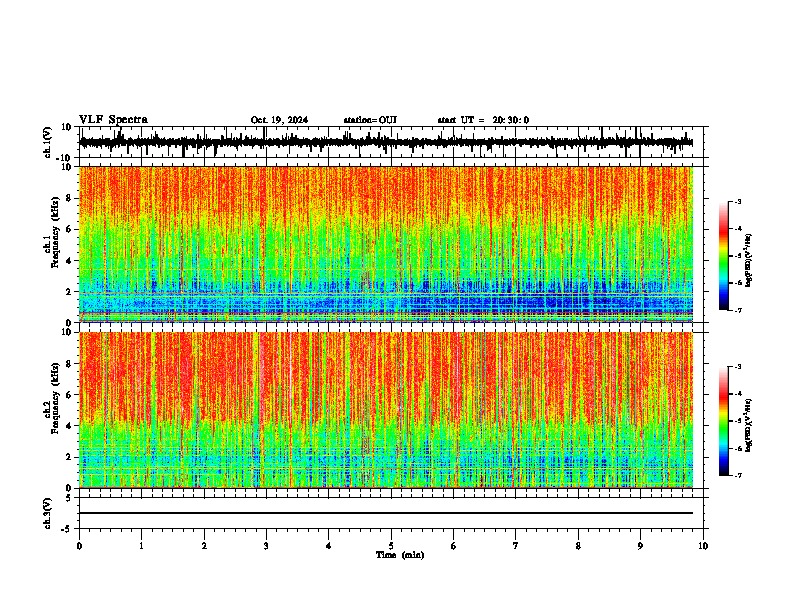Click the "-7" label on ch.2 color scale
792x612 pixels.
(x=738, y=475)
